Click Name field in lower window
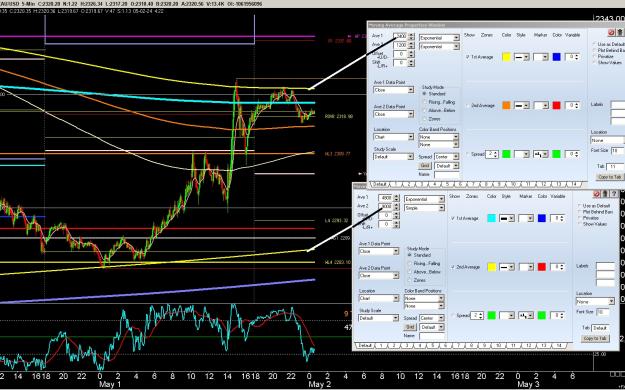The height and width of the screenshot is (390, 625). tap(432, 336)
